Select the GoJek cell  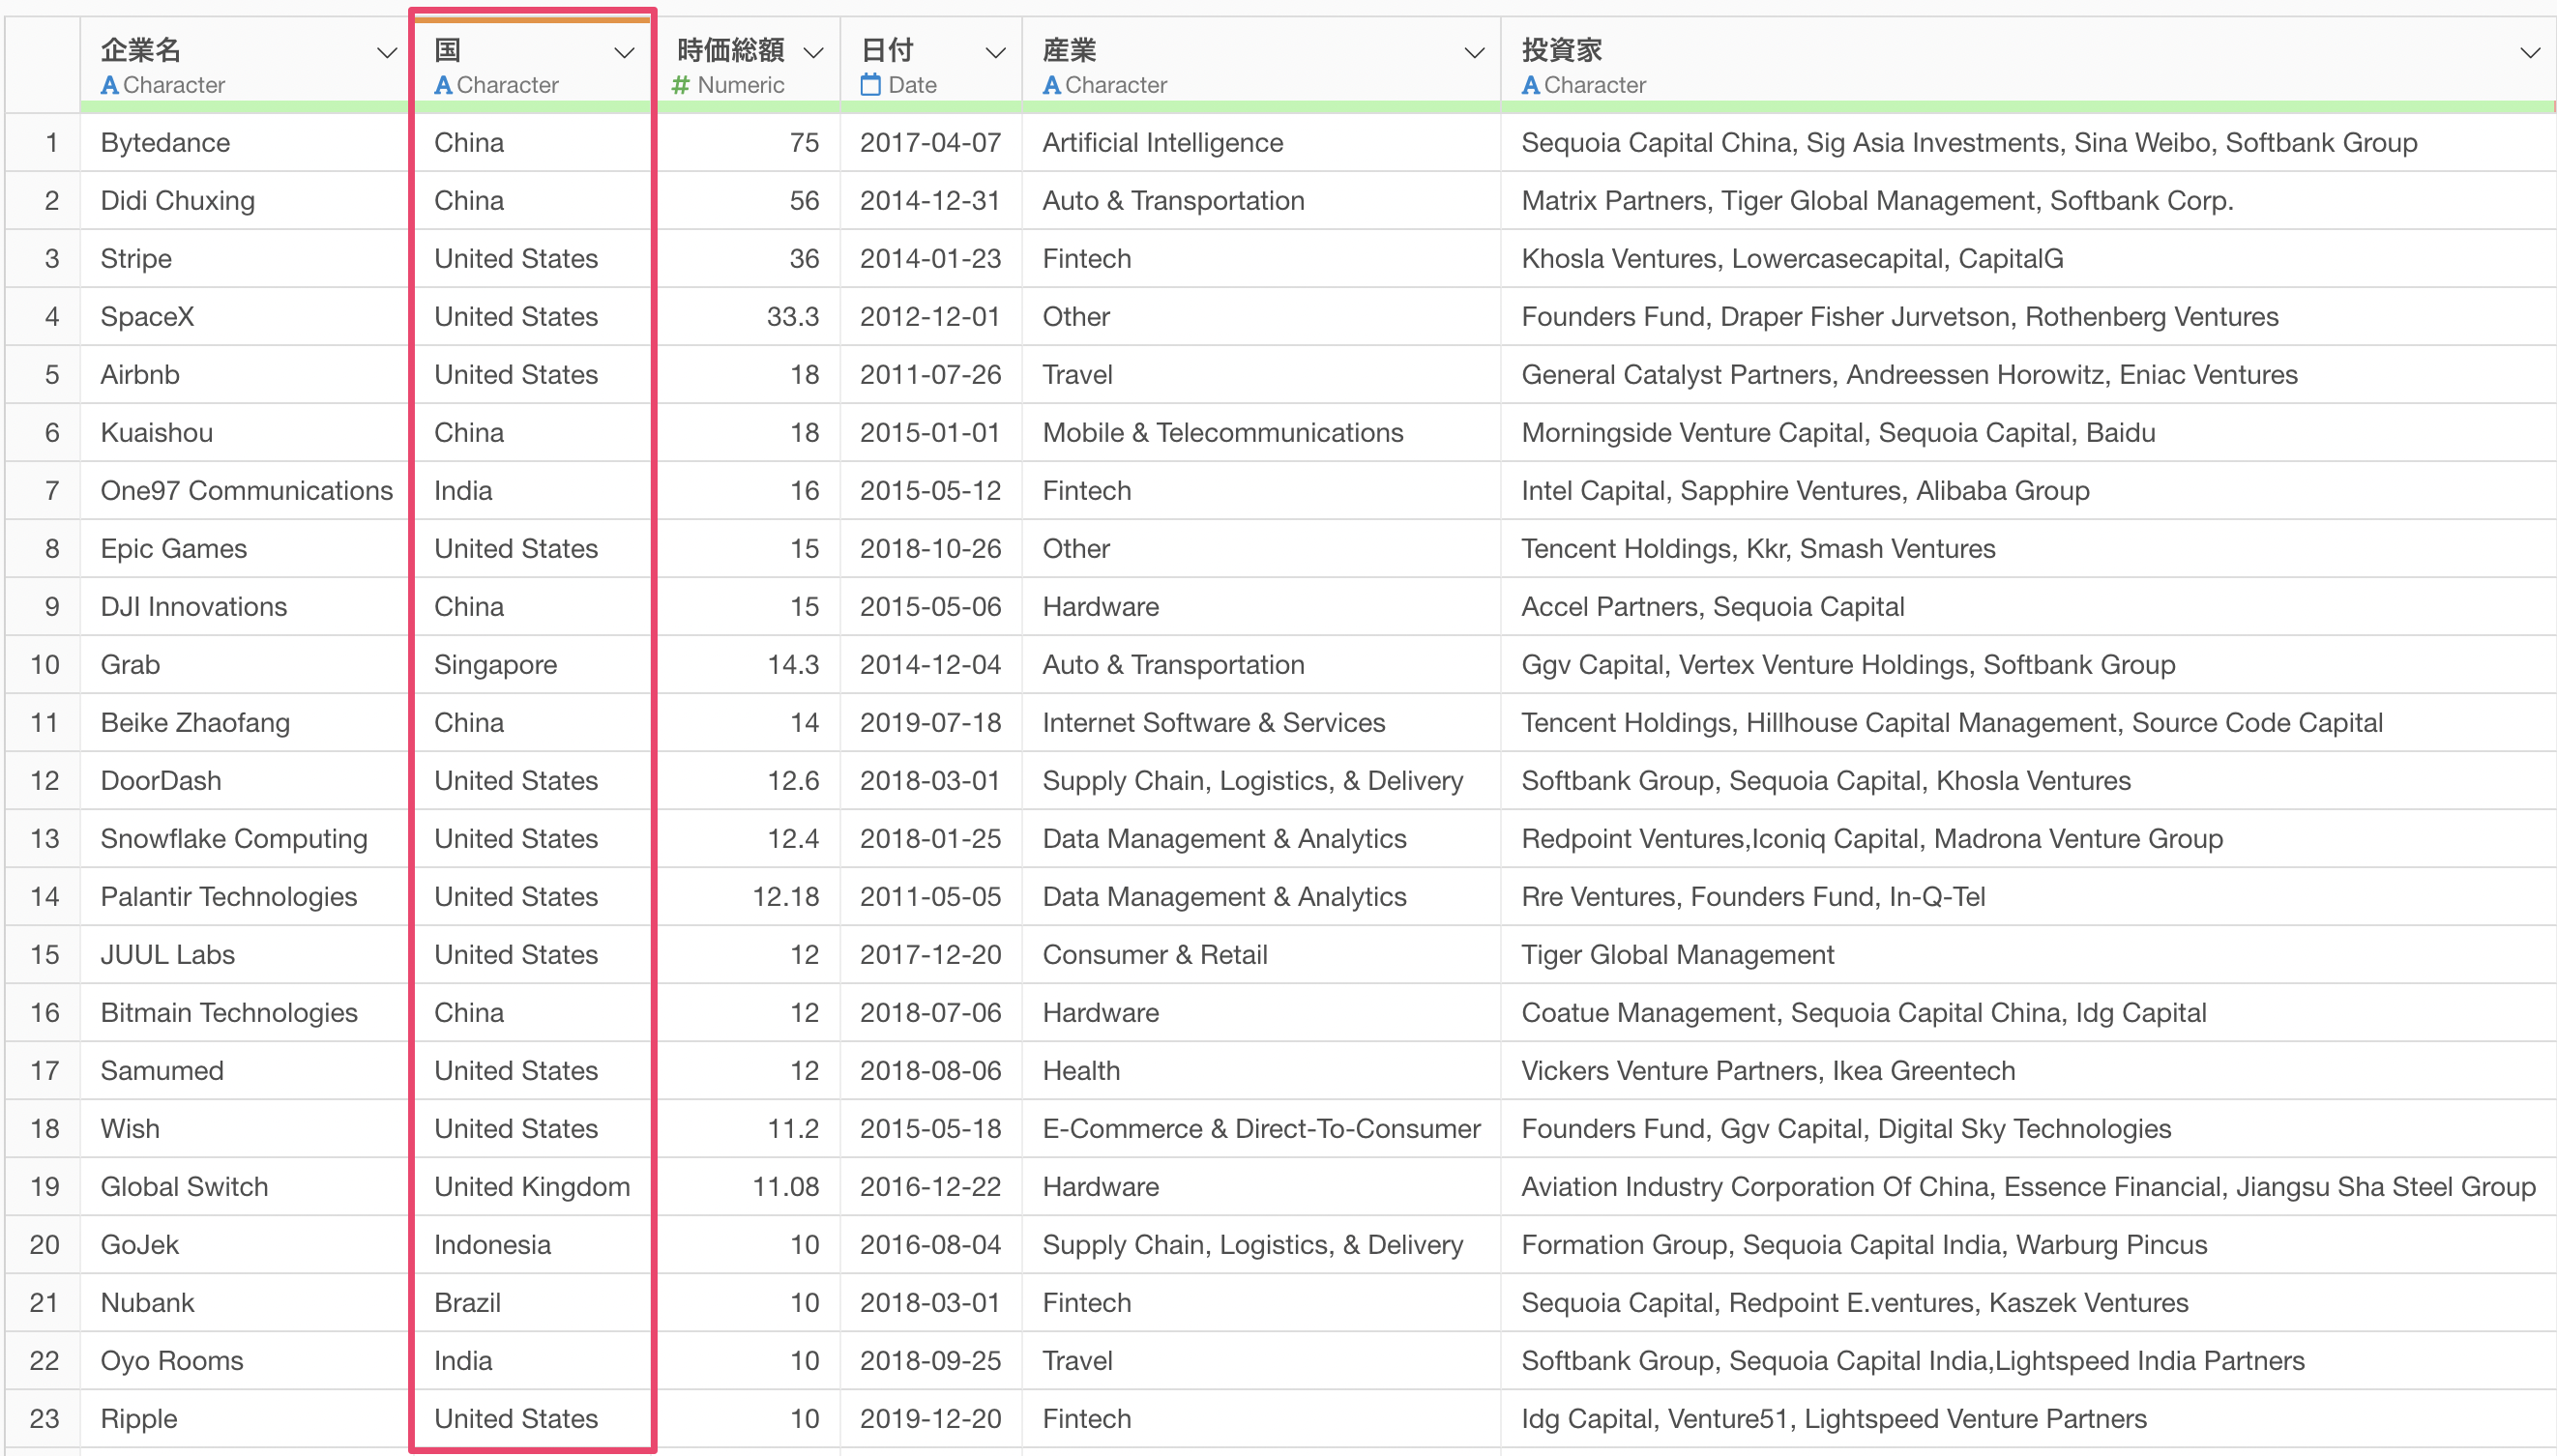pos(245,1245)
